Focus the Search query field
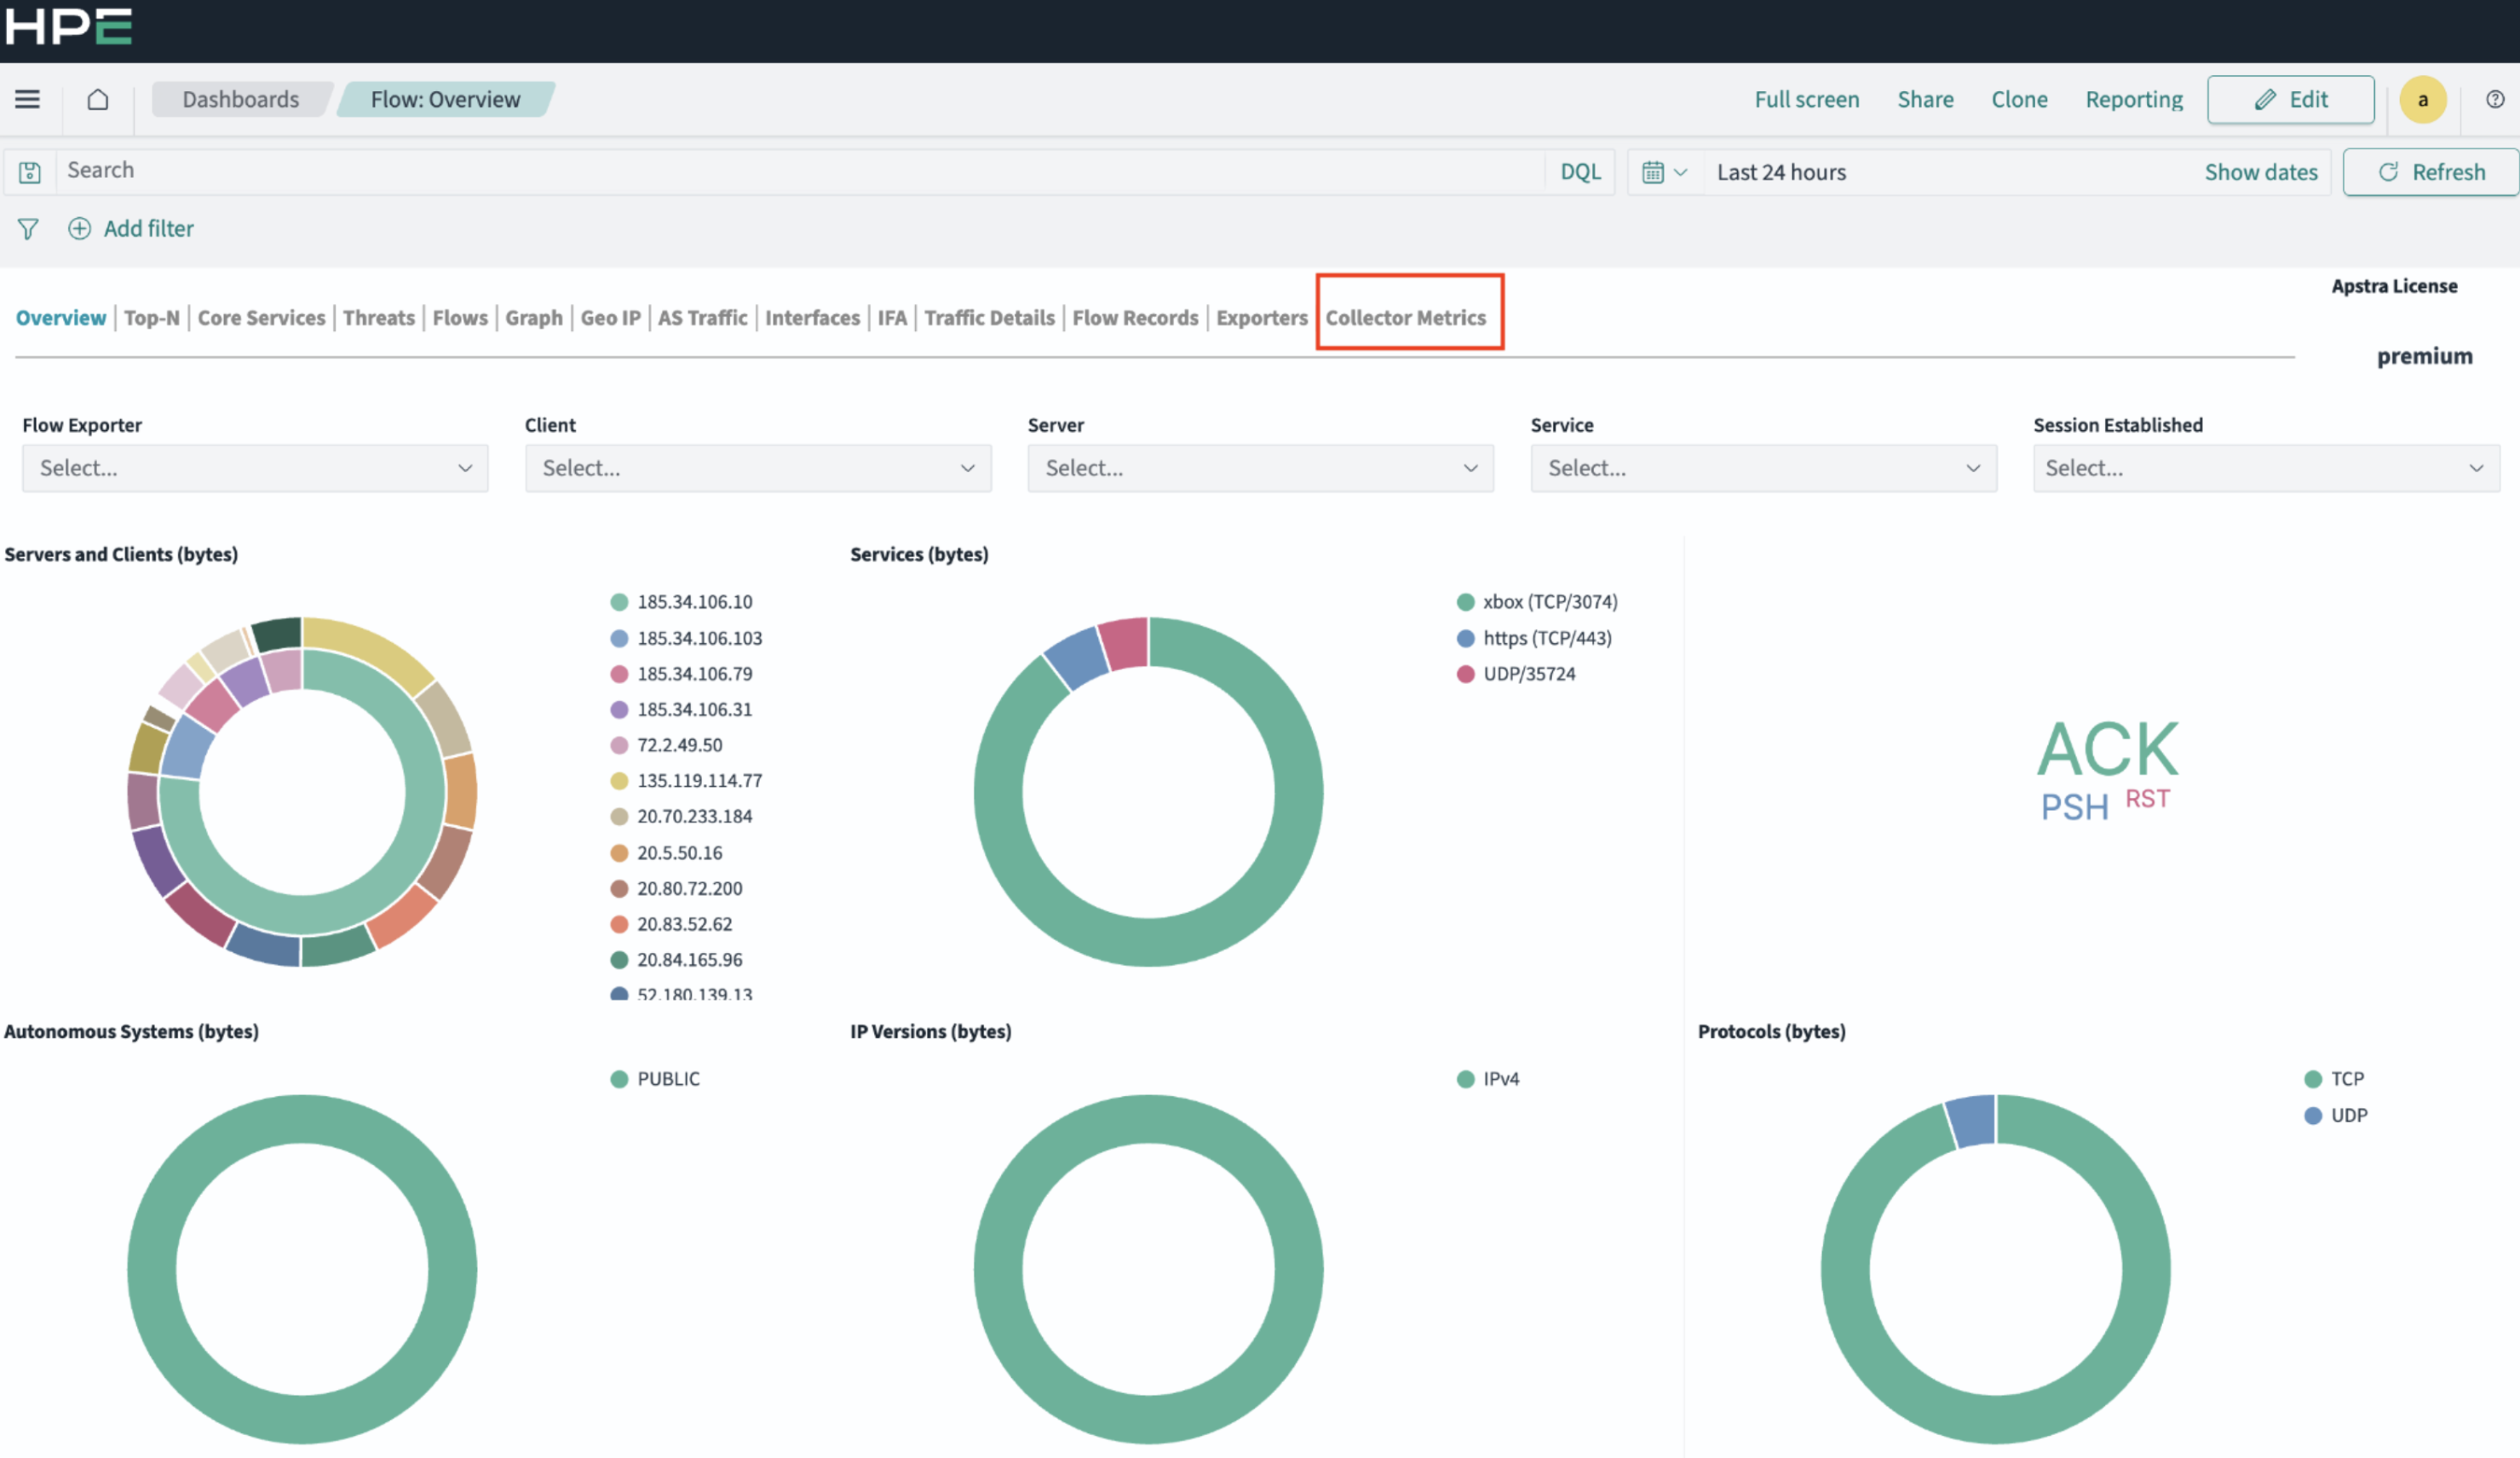The image size is (2520, 1458). 800,171
